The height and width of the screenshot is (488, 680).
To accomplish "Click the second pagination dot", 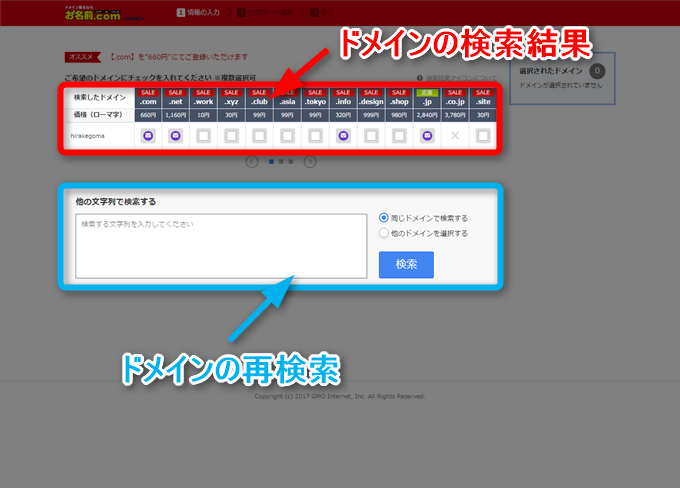I will click(x=281, y=162).
